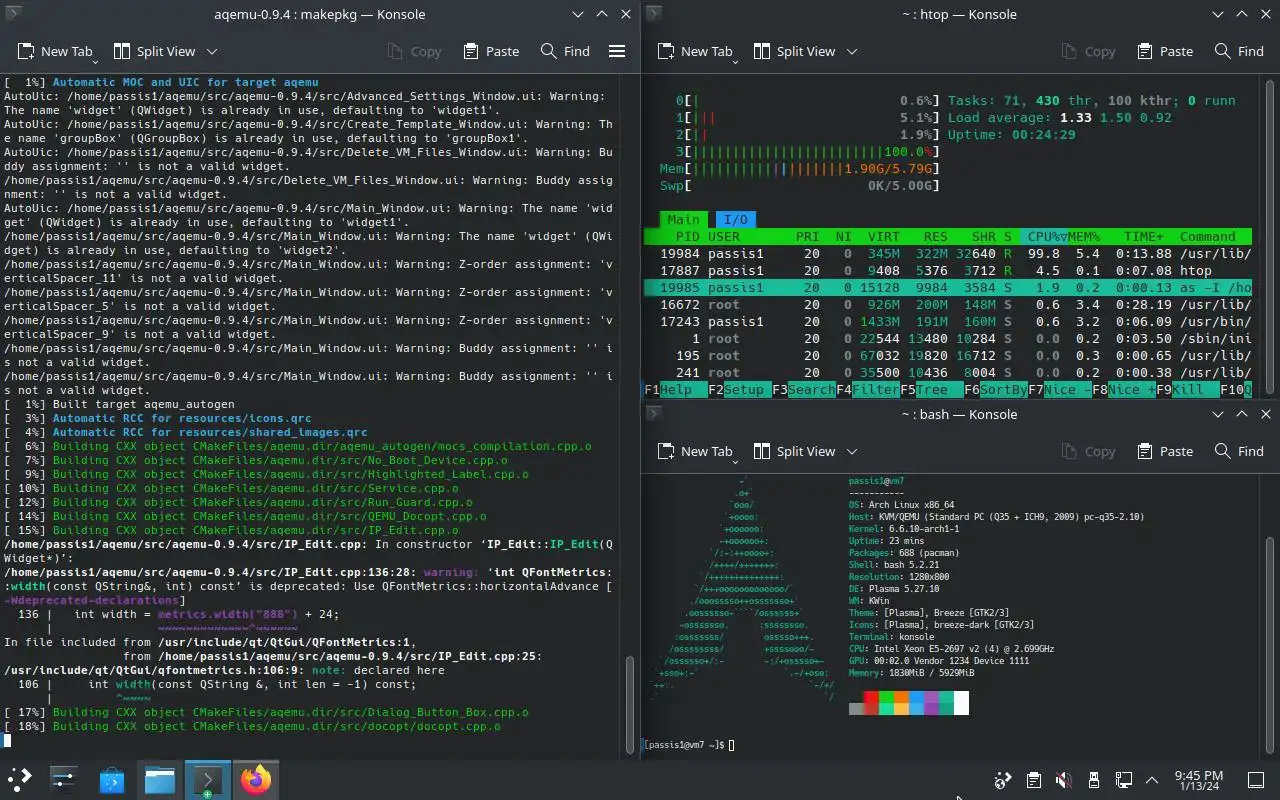
Task: Switch to htop Main tab
Action: tap(684, 220)
